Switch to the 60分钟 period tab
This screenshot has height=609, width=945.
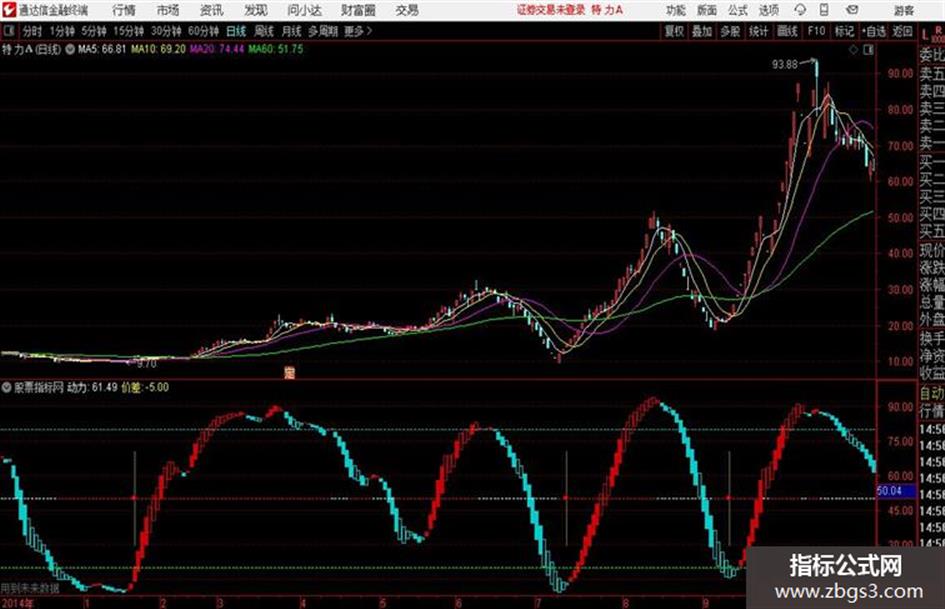pyautogui.click(x=203, y=31)
